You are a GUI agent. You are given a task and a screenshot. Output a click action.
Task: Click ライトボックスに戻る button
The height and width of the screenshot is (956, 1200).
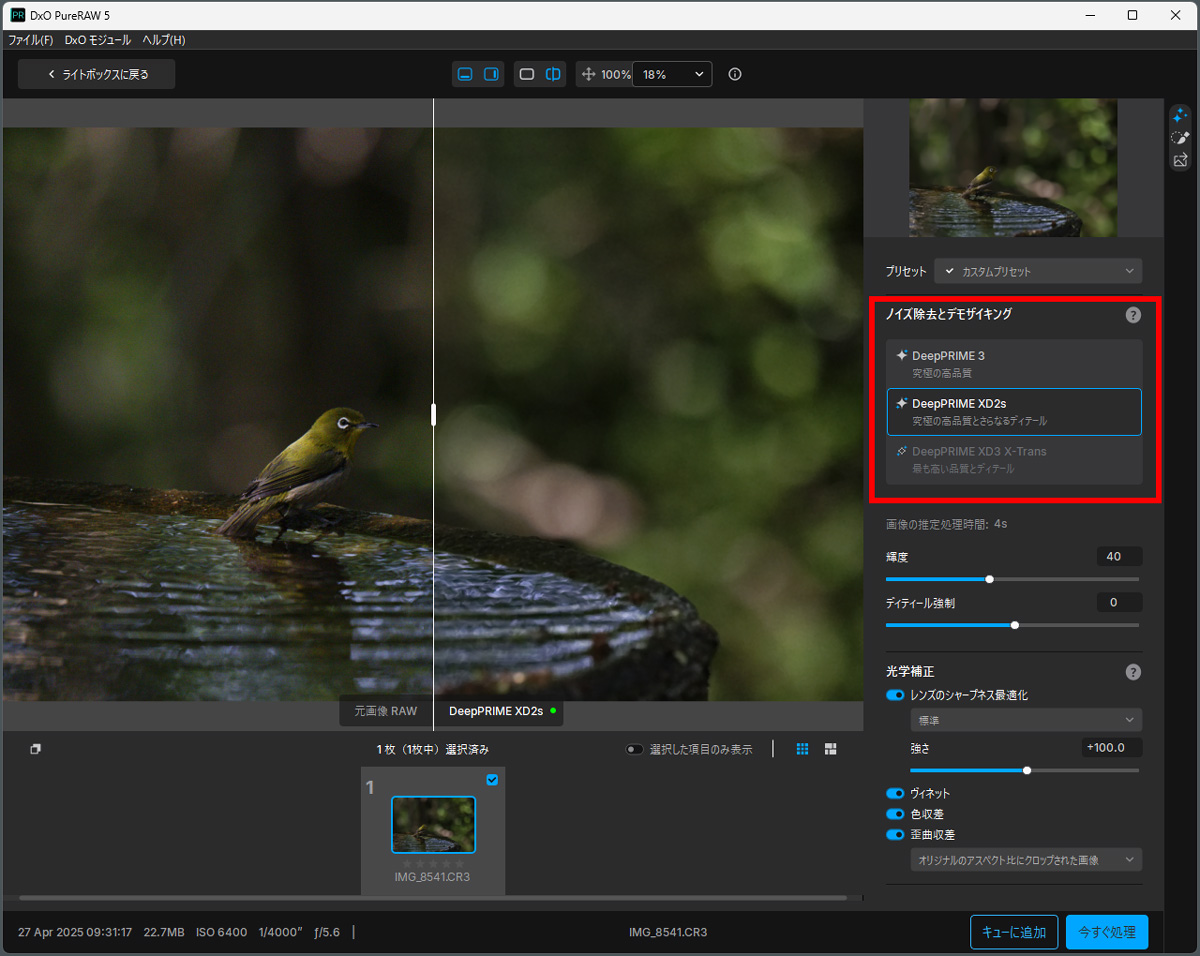(x=96, y=74)
